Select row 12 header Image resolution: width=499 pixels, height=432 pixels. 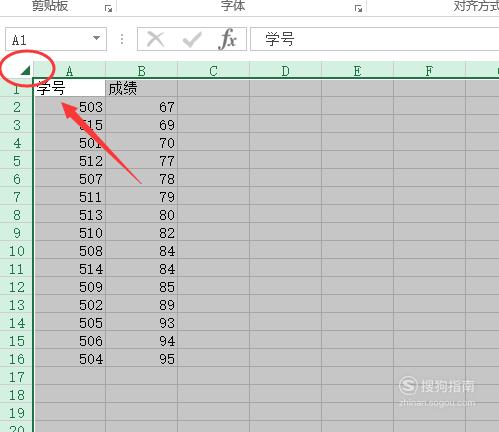coord(16,287)
